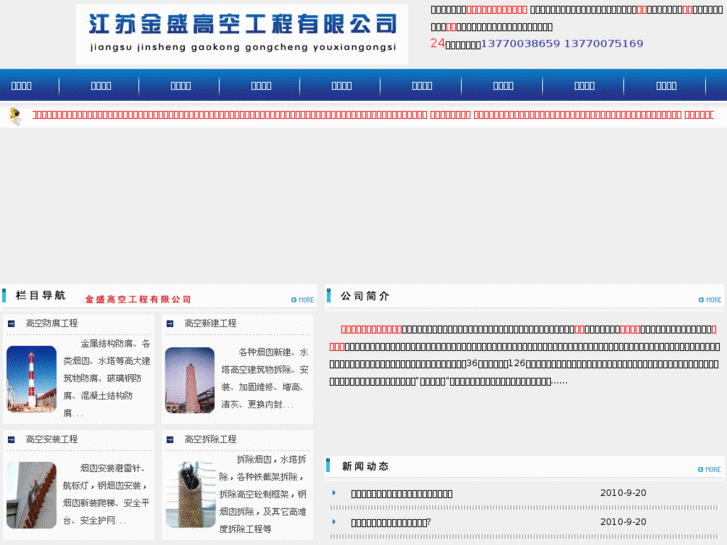Image resolution: width=727 pixels, height=545 pixels.
Task: Open the 高空拆除工程 category link
Action: pos(210,439)
